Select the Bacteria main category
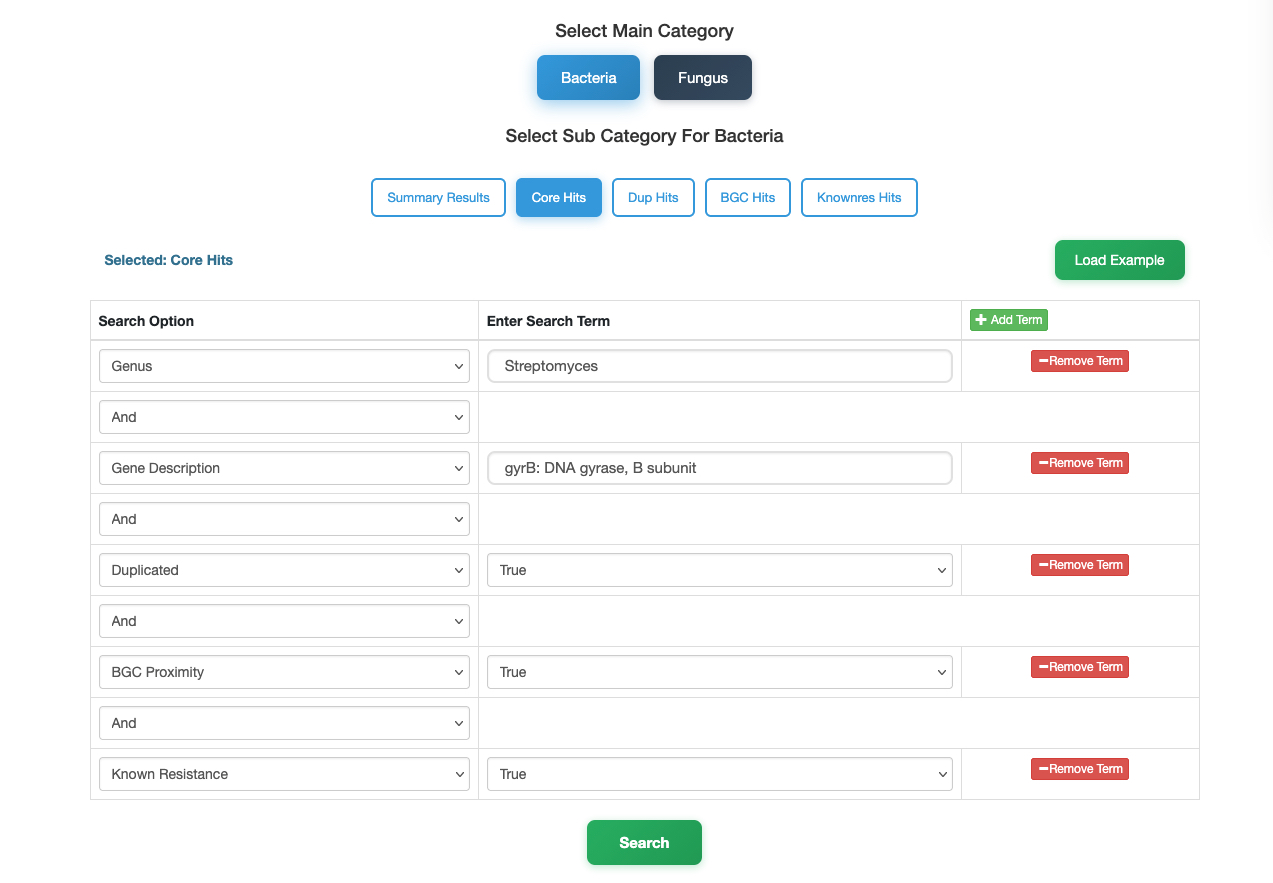Image resolution: width=1273 pixels, height=883 pixels. click(x=588, y=77)
